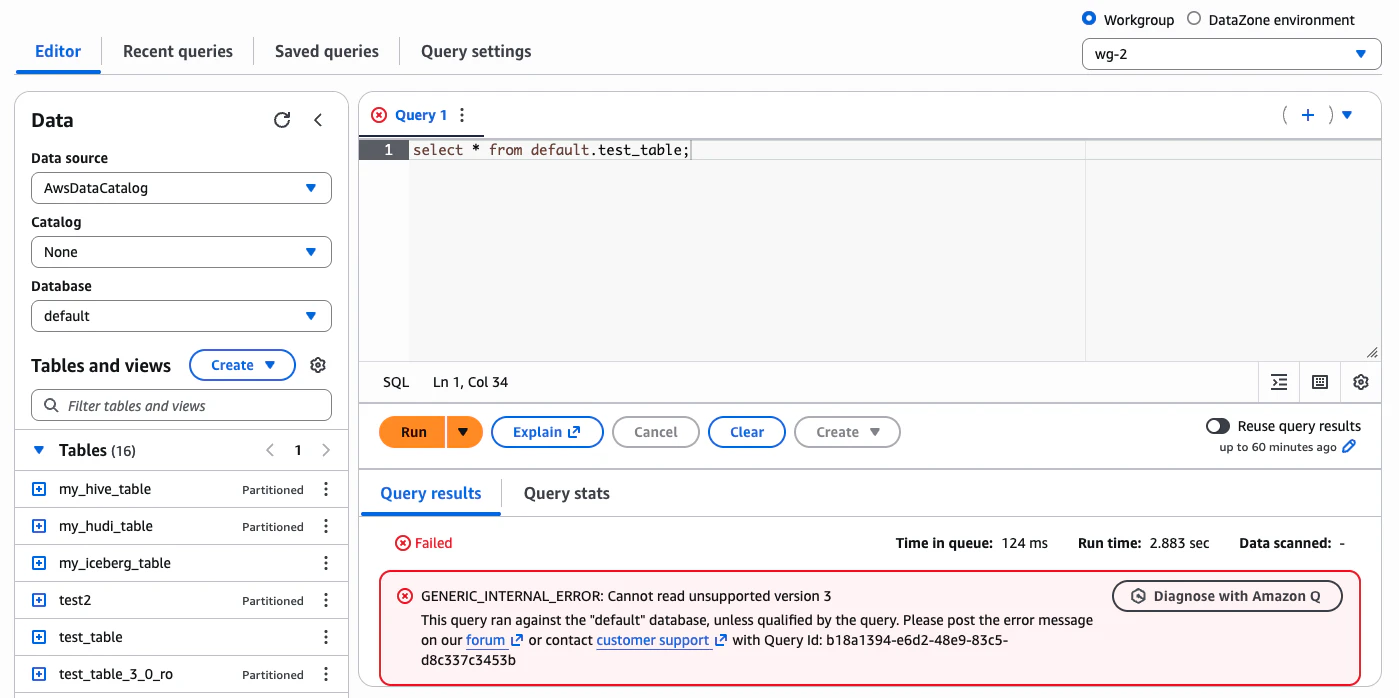Expand my_hive_table columns
The width and height of the screenshot is (1399, 698).
[x=39, y=489]
